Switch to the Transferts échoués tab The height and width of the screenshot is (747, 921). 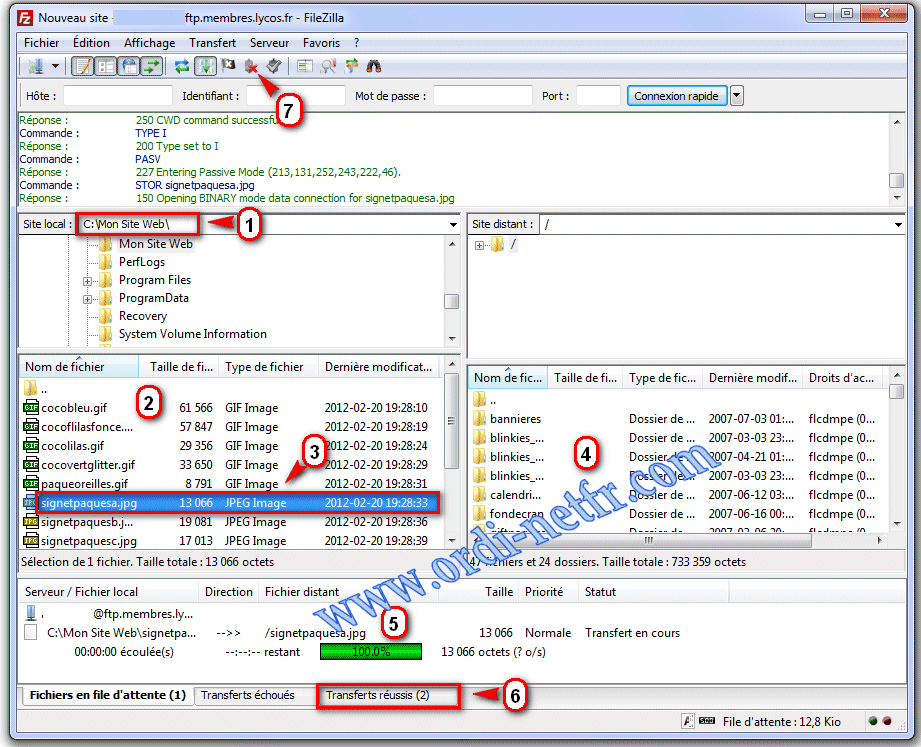[x=248, y=695]
